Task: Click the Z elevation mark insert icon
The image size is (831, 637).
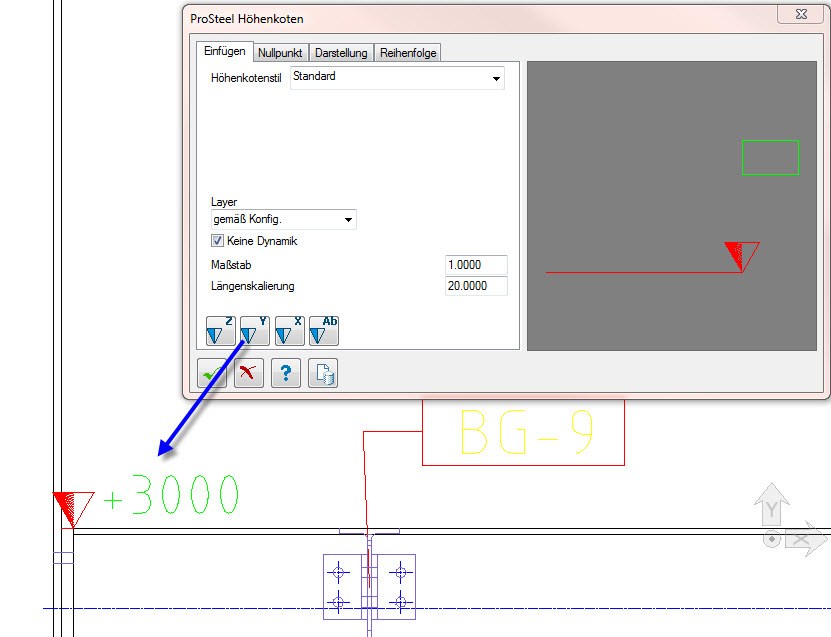Action: pyautogui.click(x=220, y=331)
